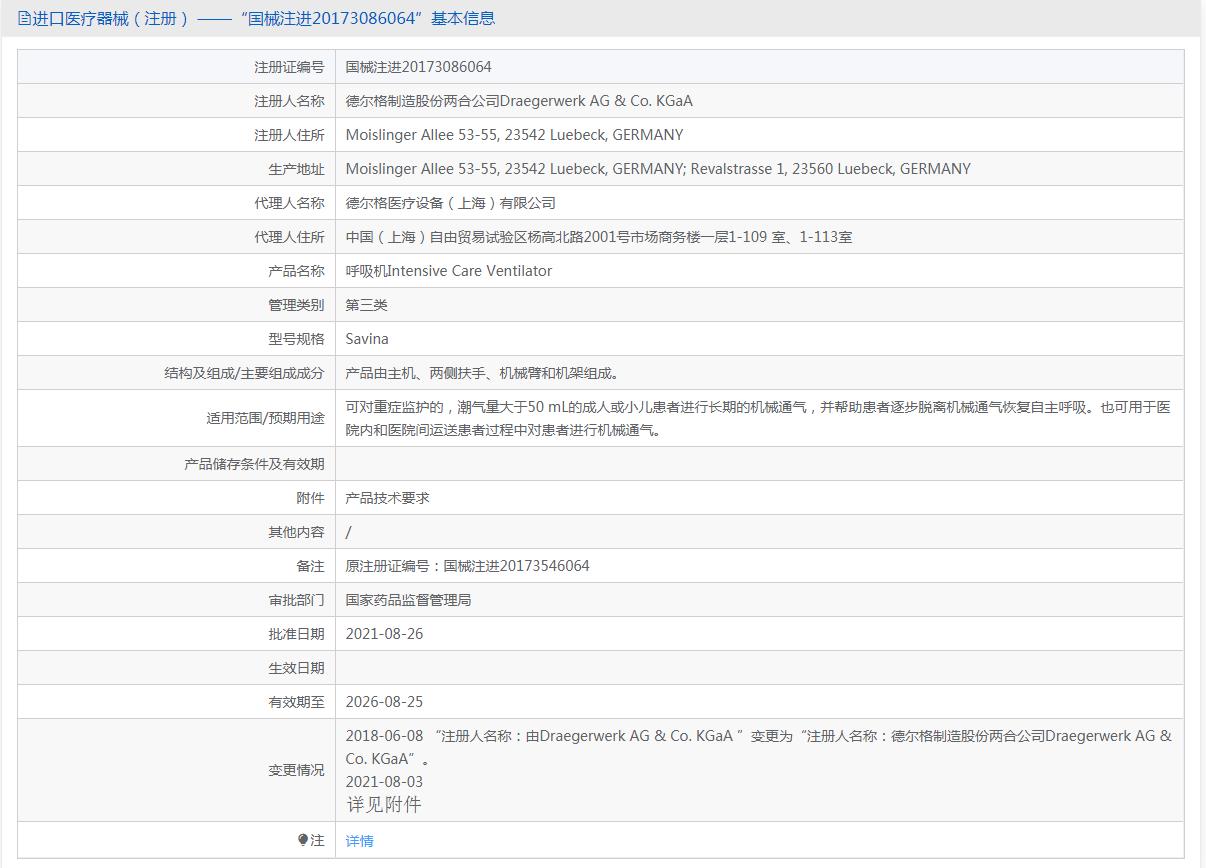This screenshot has width=1206, height=868.
Task: Select remark 原注册证编号：国械注进20173546064
Action: (468, 566)
